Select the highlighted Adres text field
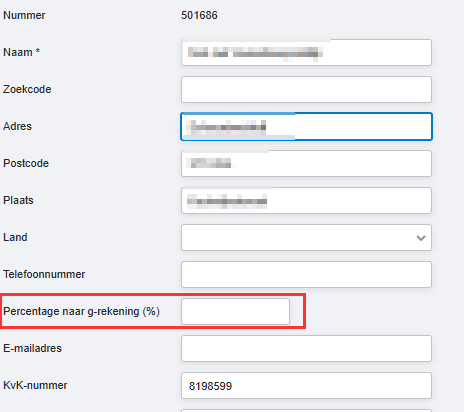The image size is (464, 412). 306,126
